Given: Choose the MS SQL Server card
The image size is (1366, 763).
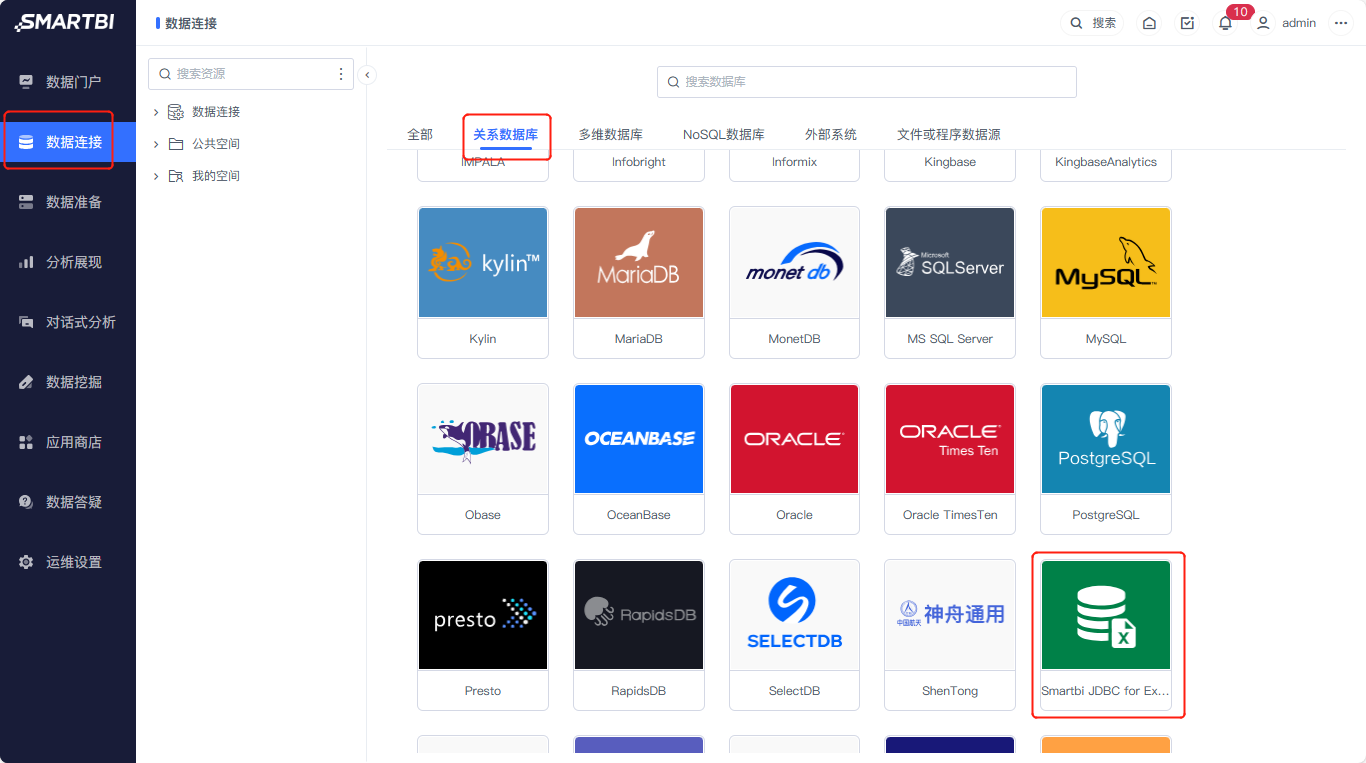Looking at the screenshot, I should (x=950, y=283).
